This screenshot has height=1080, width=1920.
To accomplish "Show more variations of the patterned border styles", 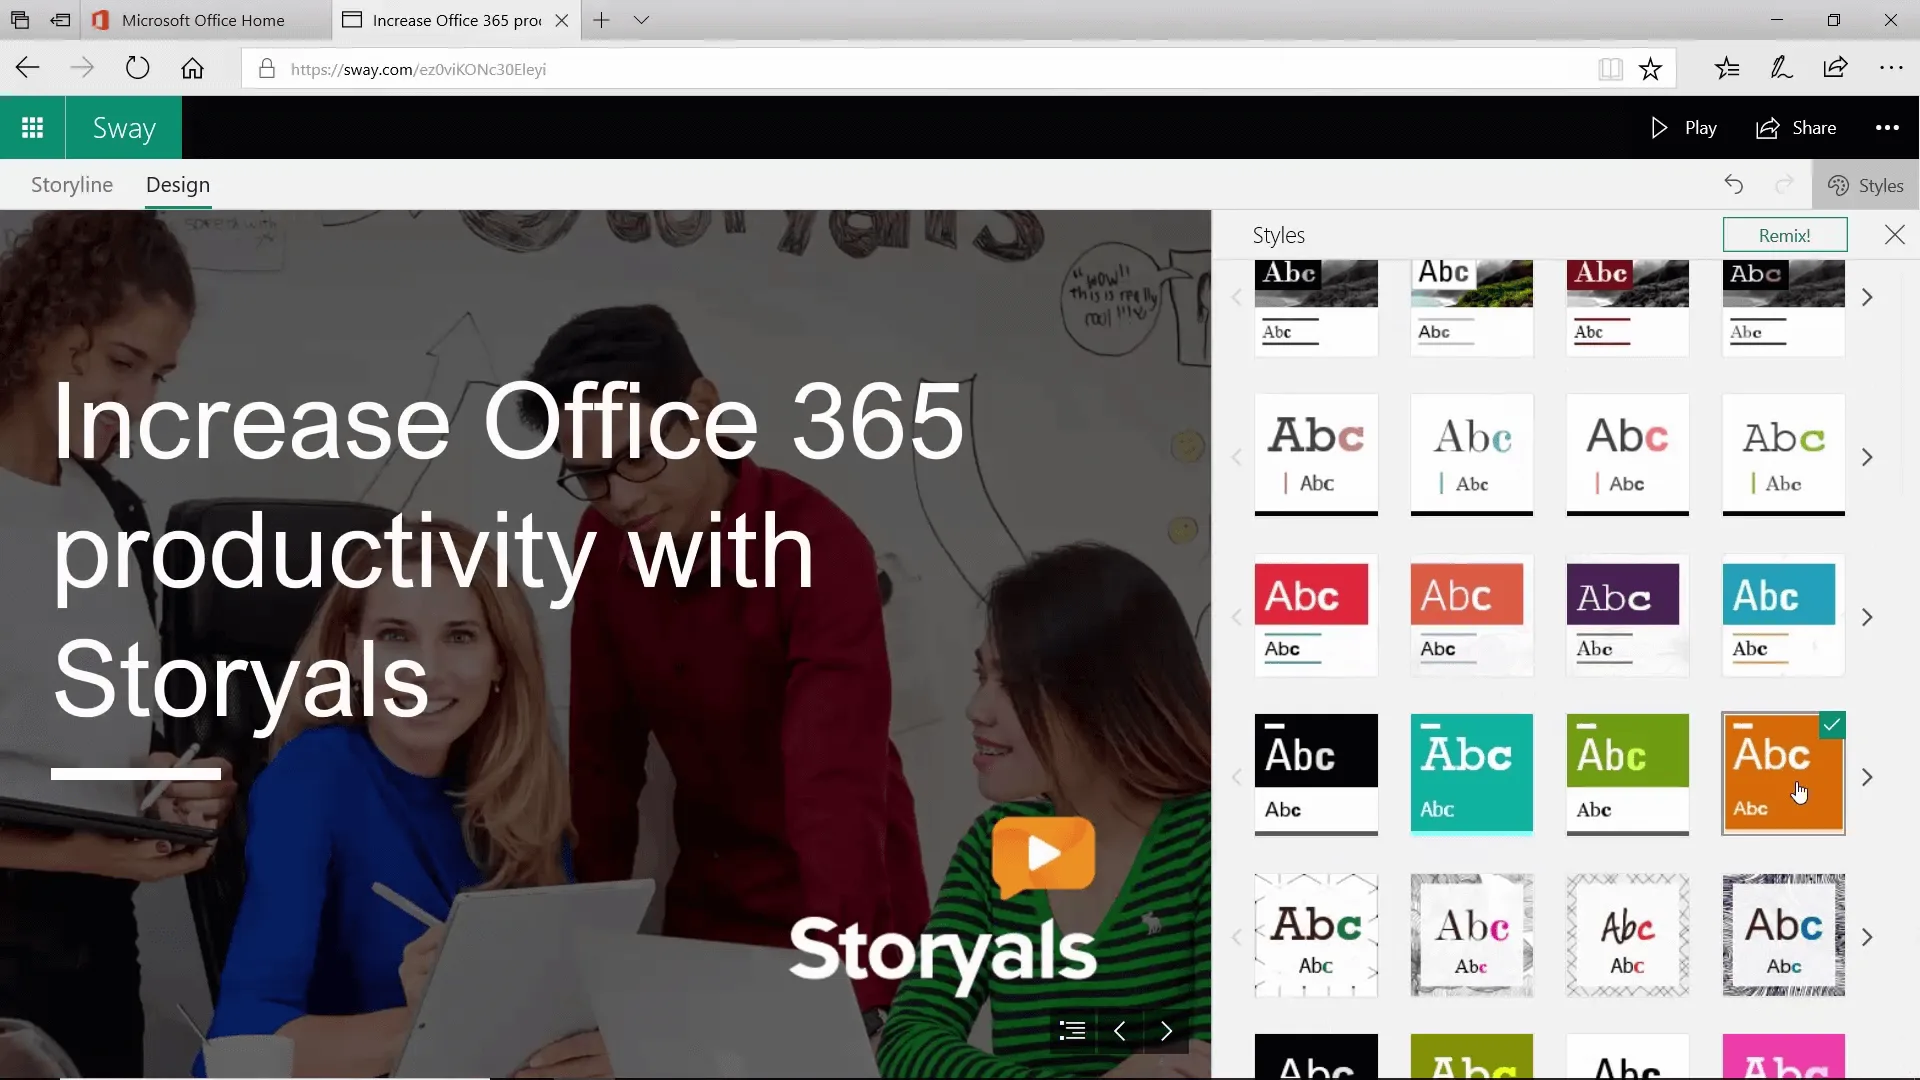I will pyautogui.click(x=1866, y=937).
